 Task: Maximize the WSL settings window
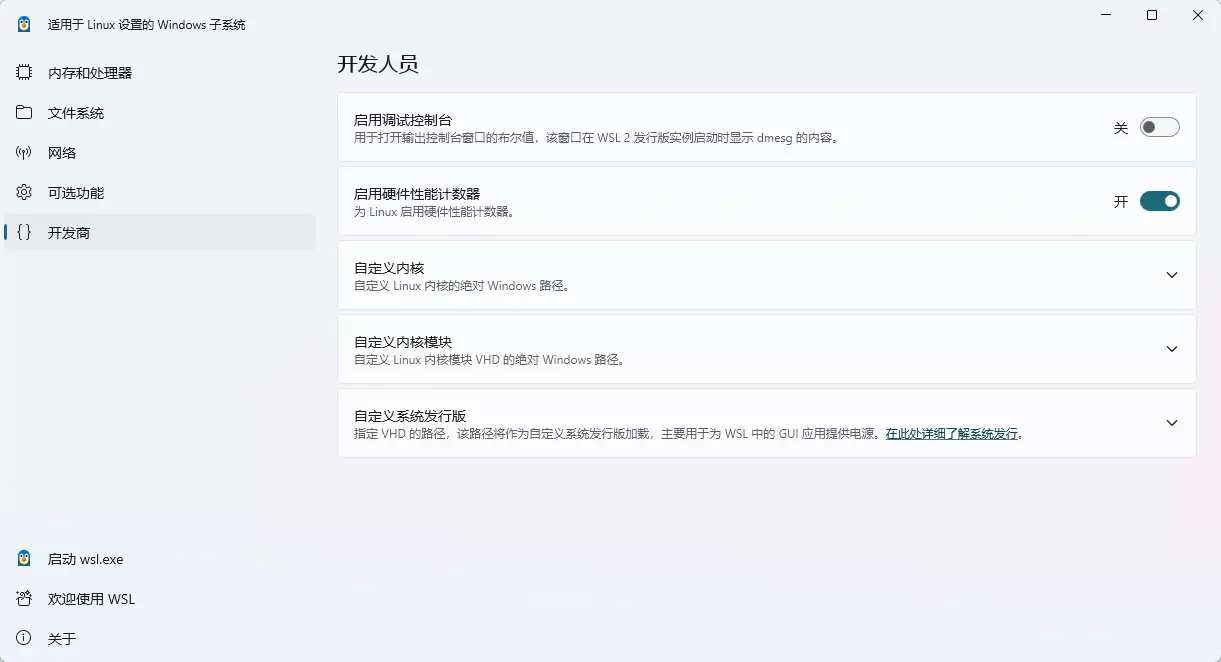click(x=1152, y=15)
